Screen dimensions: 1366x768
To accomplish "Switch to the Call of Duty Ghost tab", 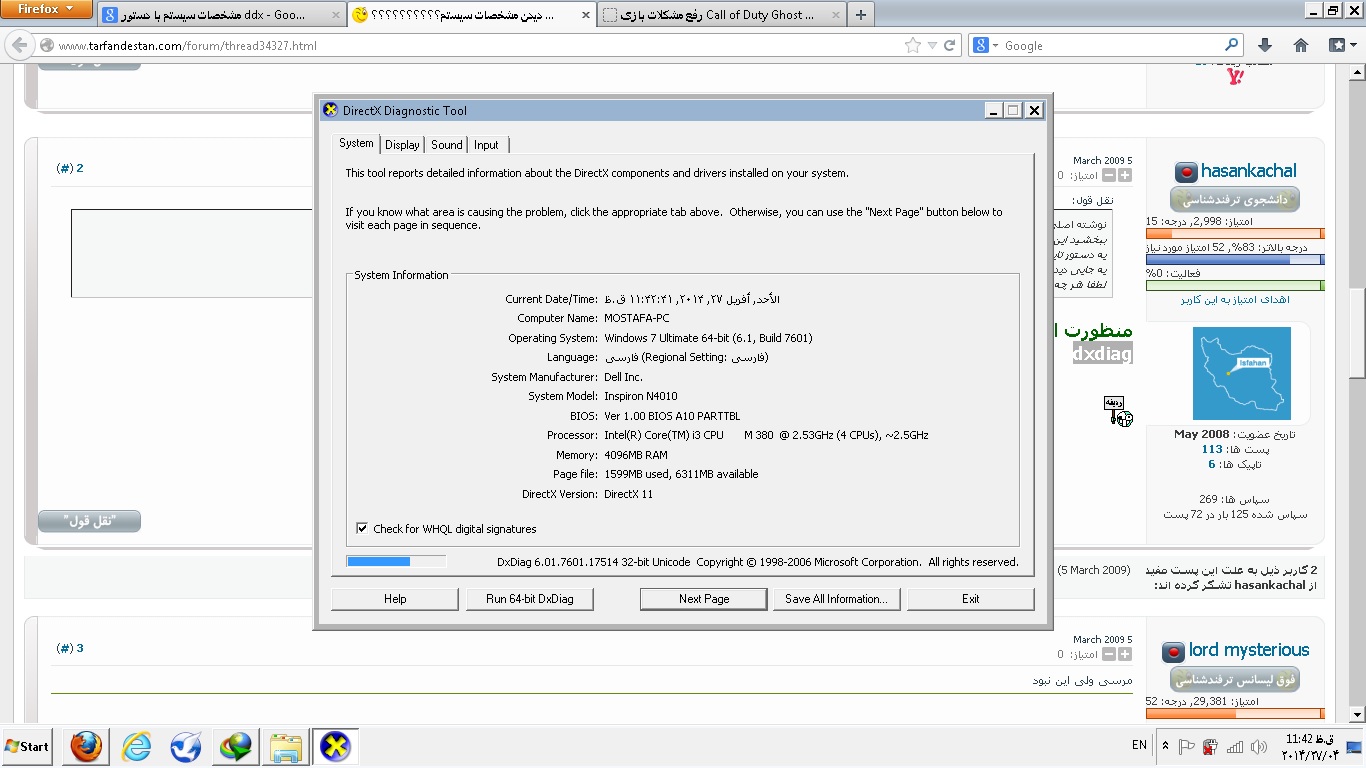I will [x=721, y=16].
